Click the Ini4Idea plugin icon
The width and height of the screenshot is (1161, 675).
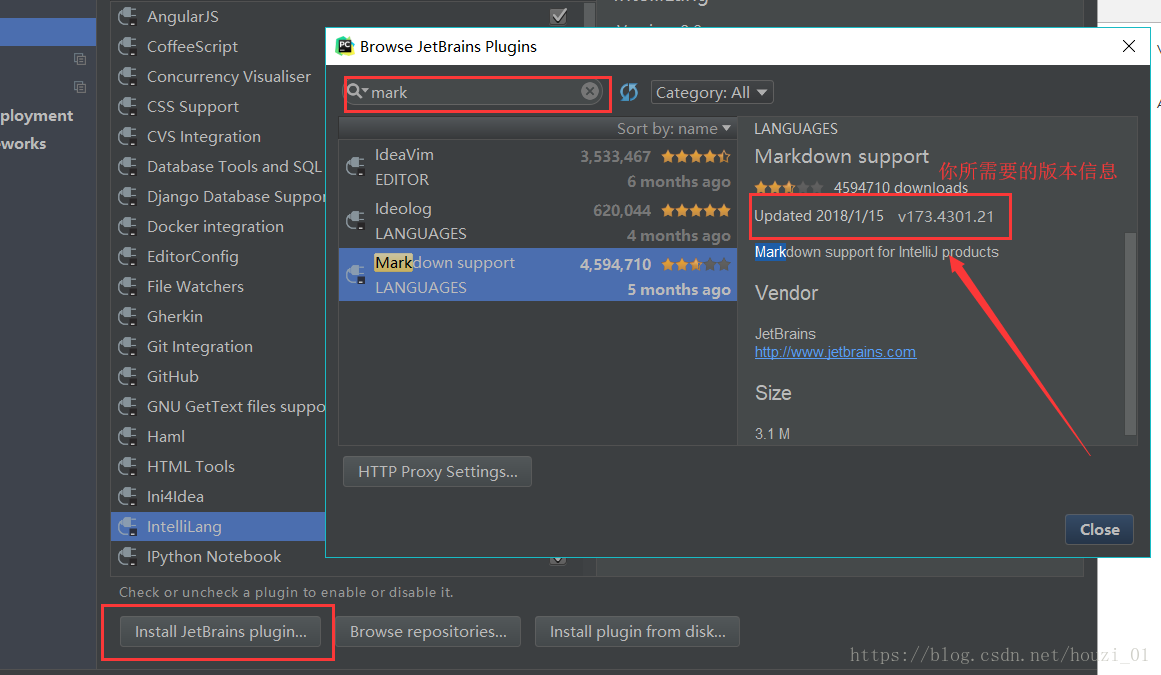127,496
